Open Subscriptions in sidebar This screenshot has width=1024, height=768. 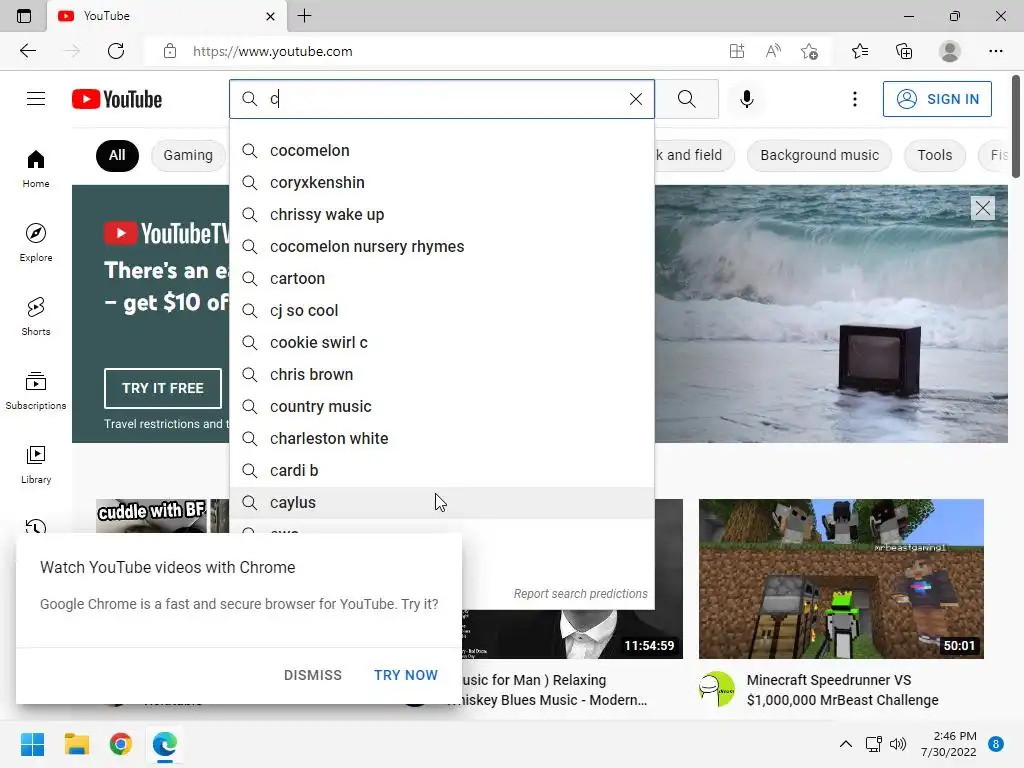coord(36,391)
